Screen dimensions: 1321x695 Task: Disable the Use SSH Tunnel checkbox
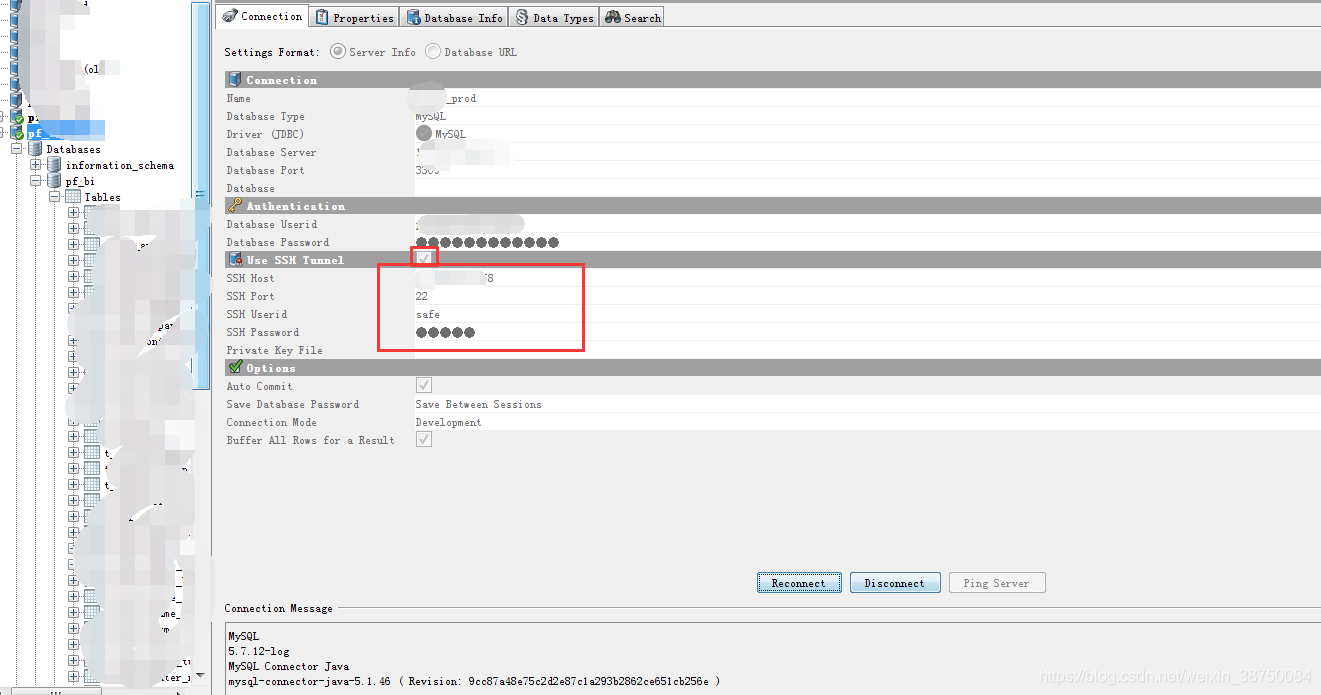coord(423,258)
